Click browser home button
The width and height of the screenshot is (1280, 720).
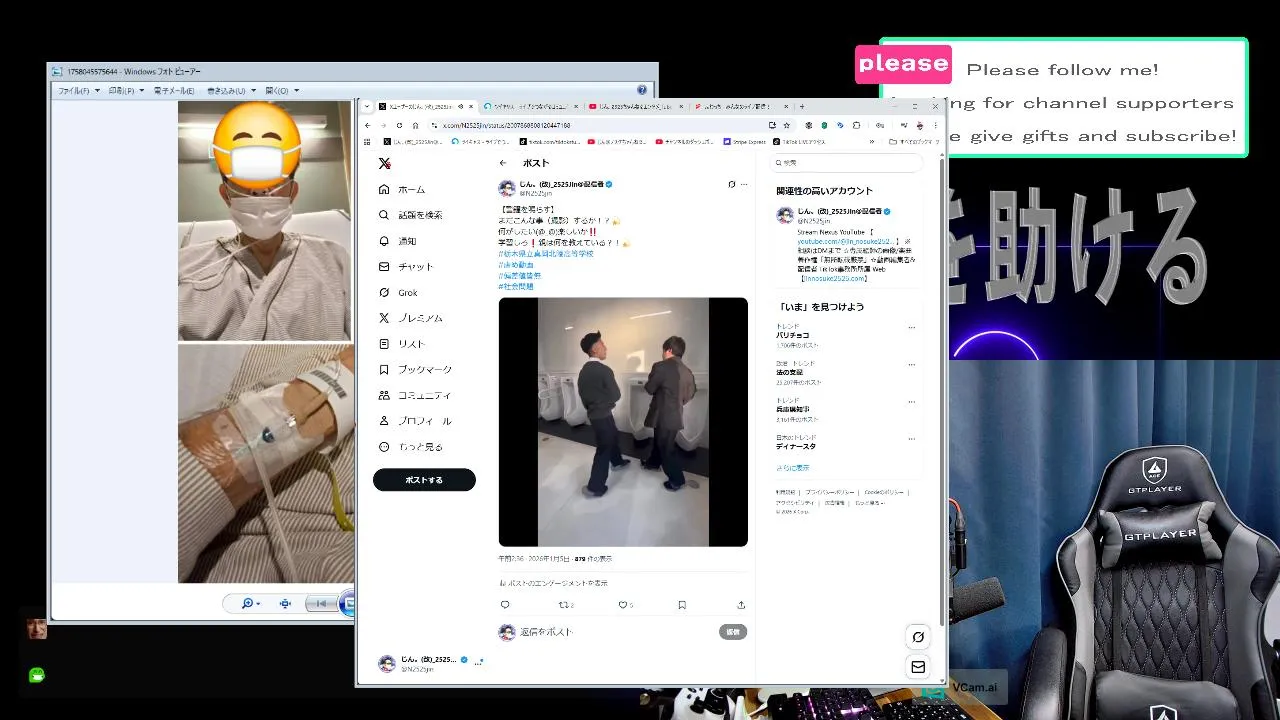pyautogui.click(x=415, y=125)
